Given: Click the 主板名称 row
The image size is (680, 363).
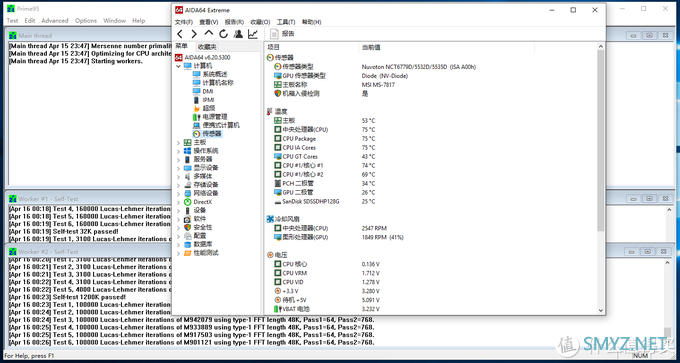Looking at the screenshot, I should click(430, 85).
